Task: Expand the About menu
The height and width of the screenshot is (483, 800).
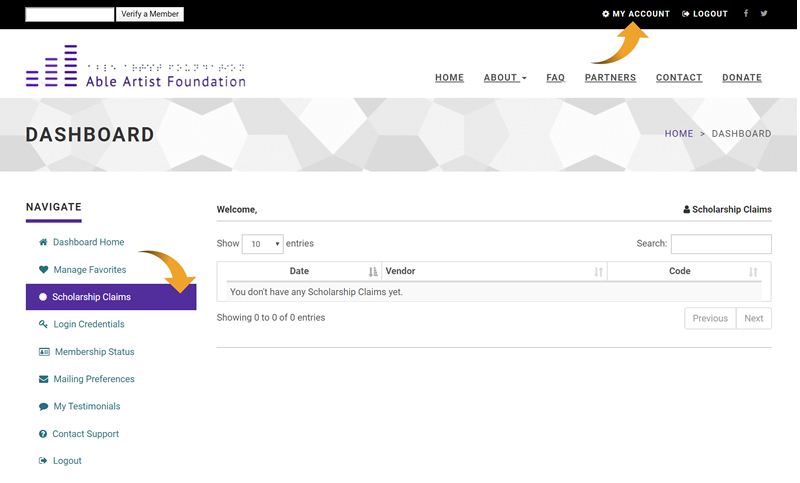Action: pos(505,78)
